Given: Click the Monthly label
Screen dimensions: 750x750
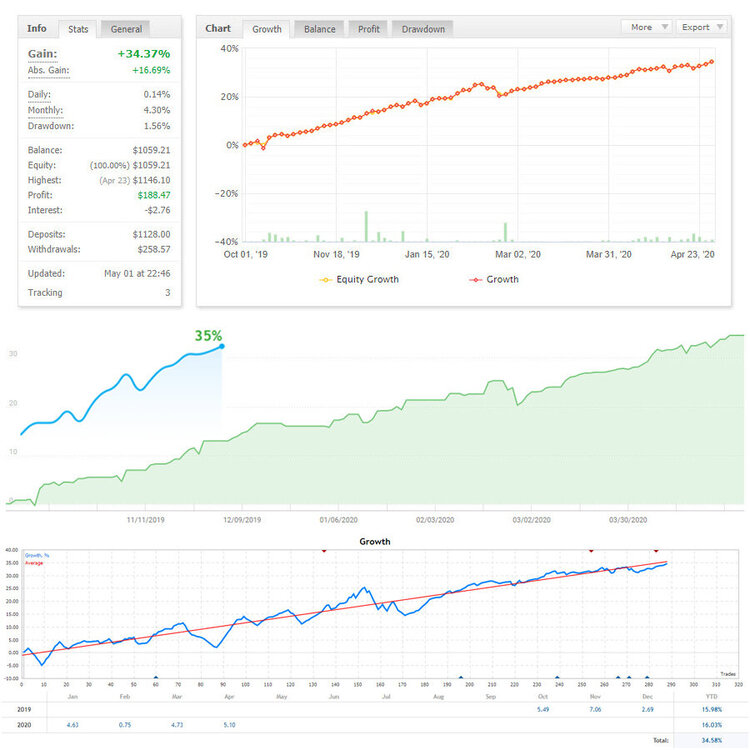Looking at the screenshot, I should pyautogui.click(x=45, y=110).
